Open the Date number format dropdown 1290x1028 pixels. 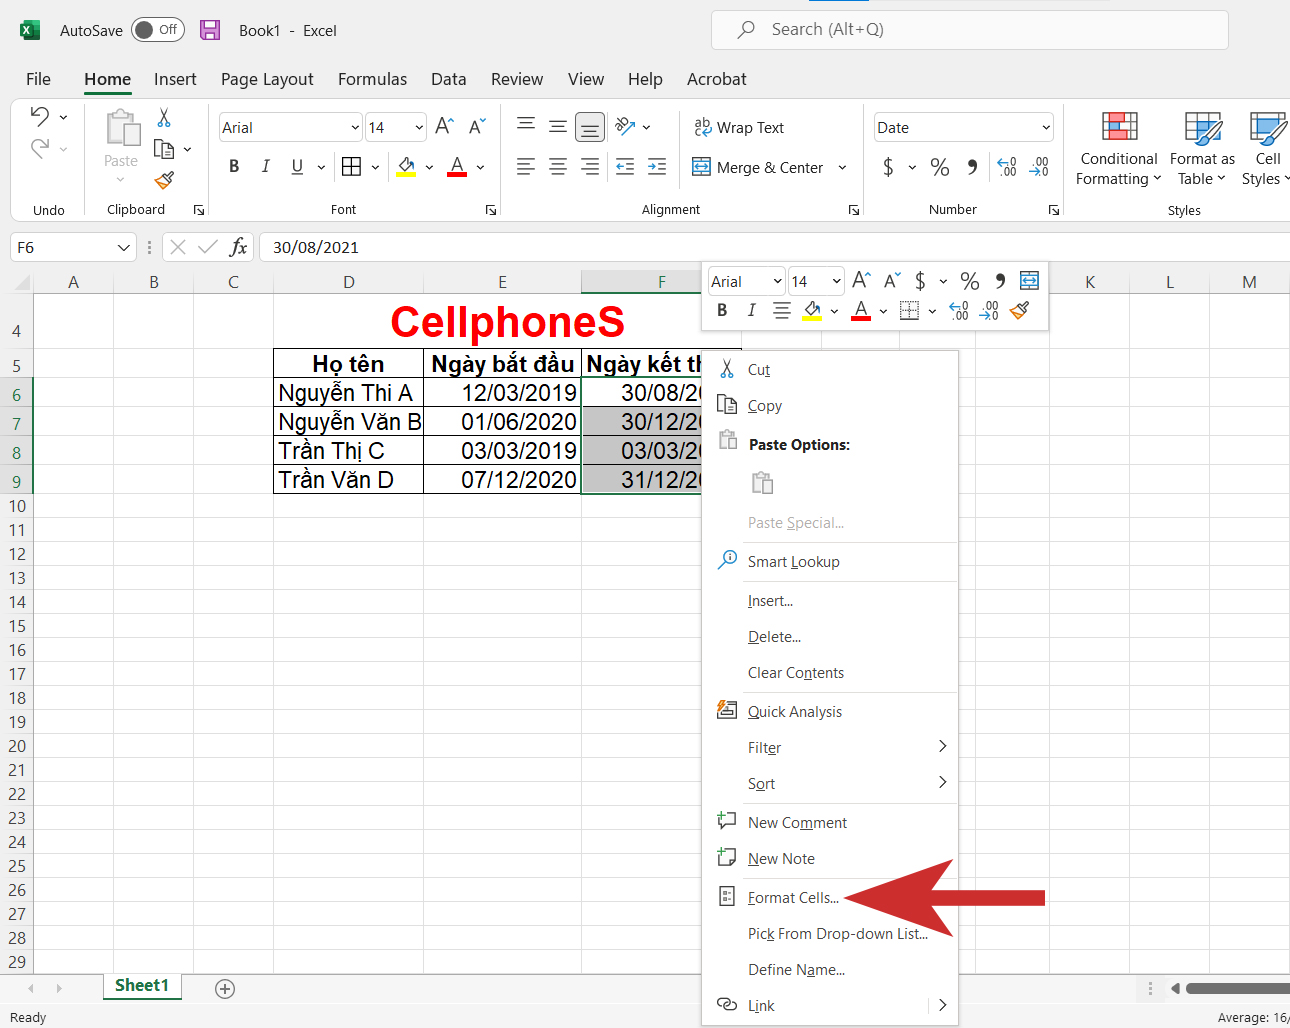(1046, 127)
